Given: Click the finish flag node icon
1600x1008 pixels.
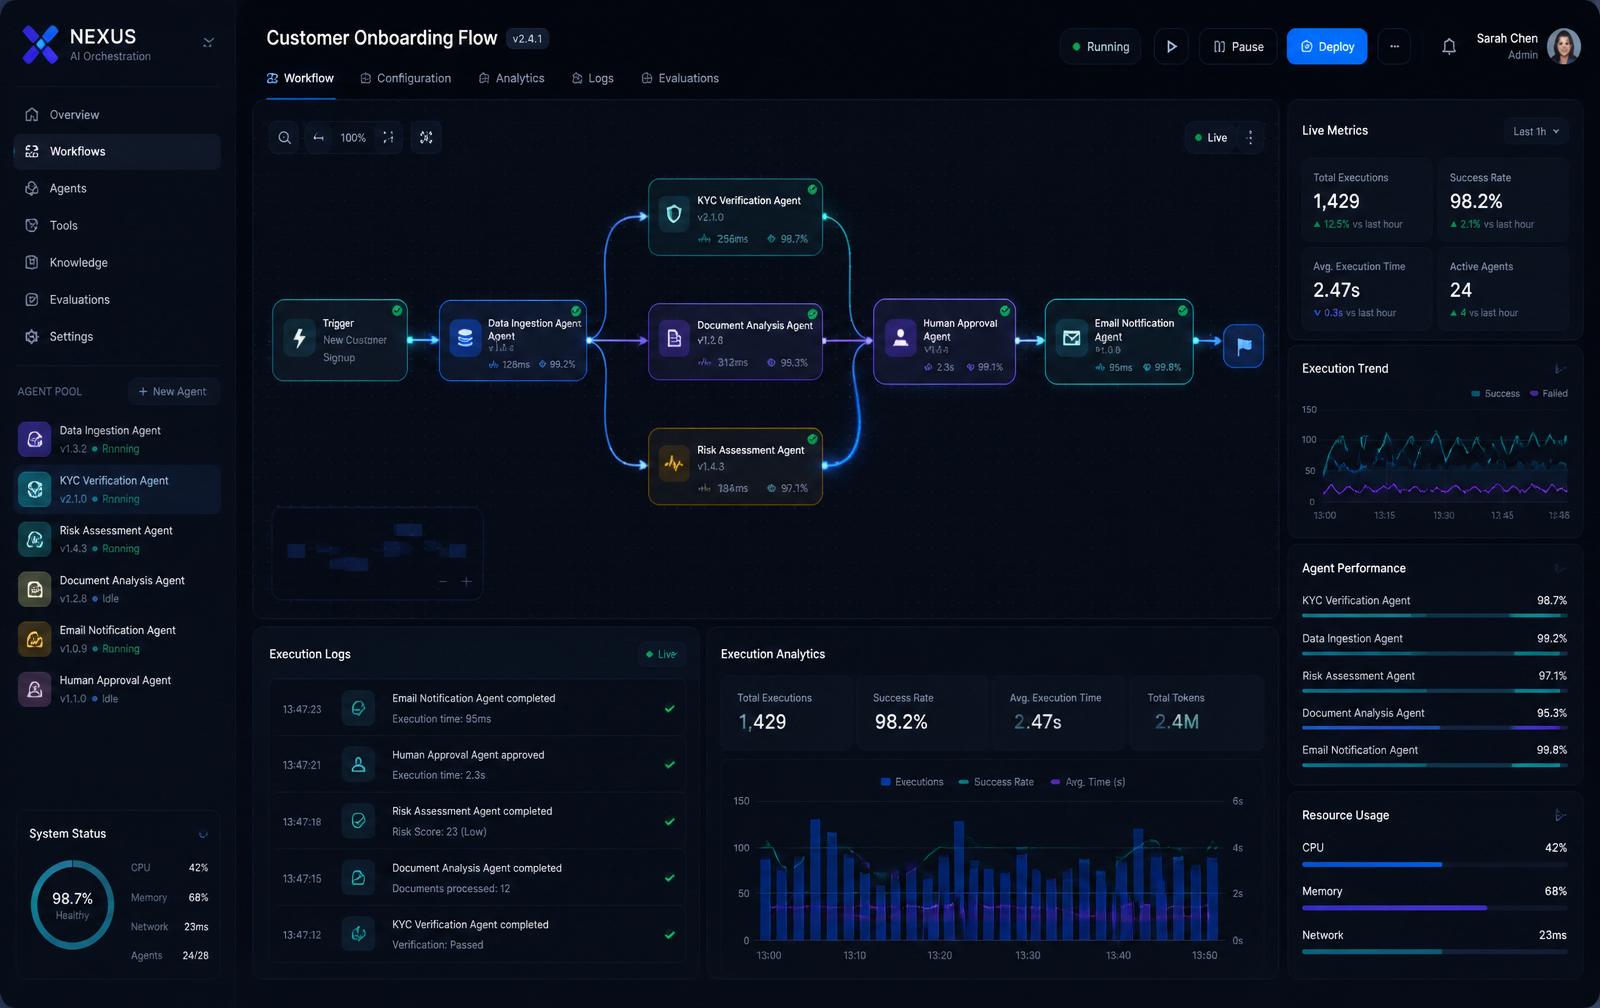Looking at the screenshot, I should tap(1244, 346).
